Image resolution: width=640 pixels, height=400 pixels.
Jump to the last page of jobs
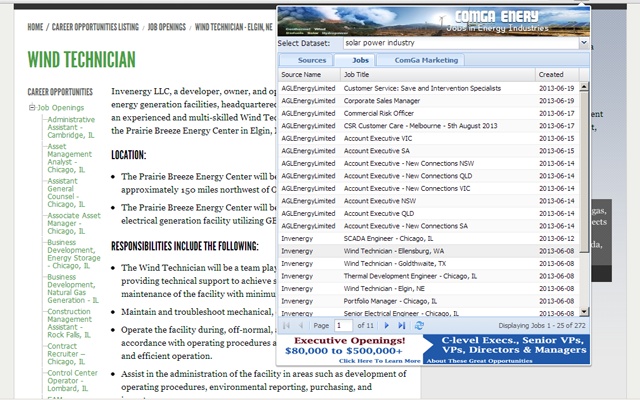pos(402,325)
